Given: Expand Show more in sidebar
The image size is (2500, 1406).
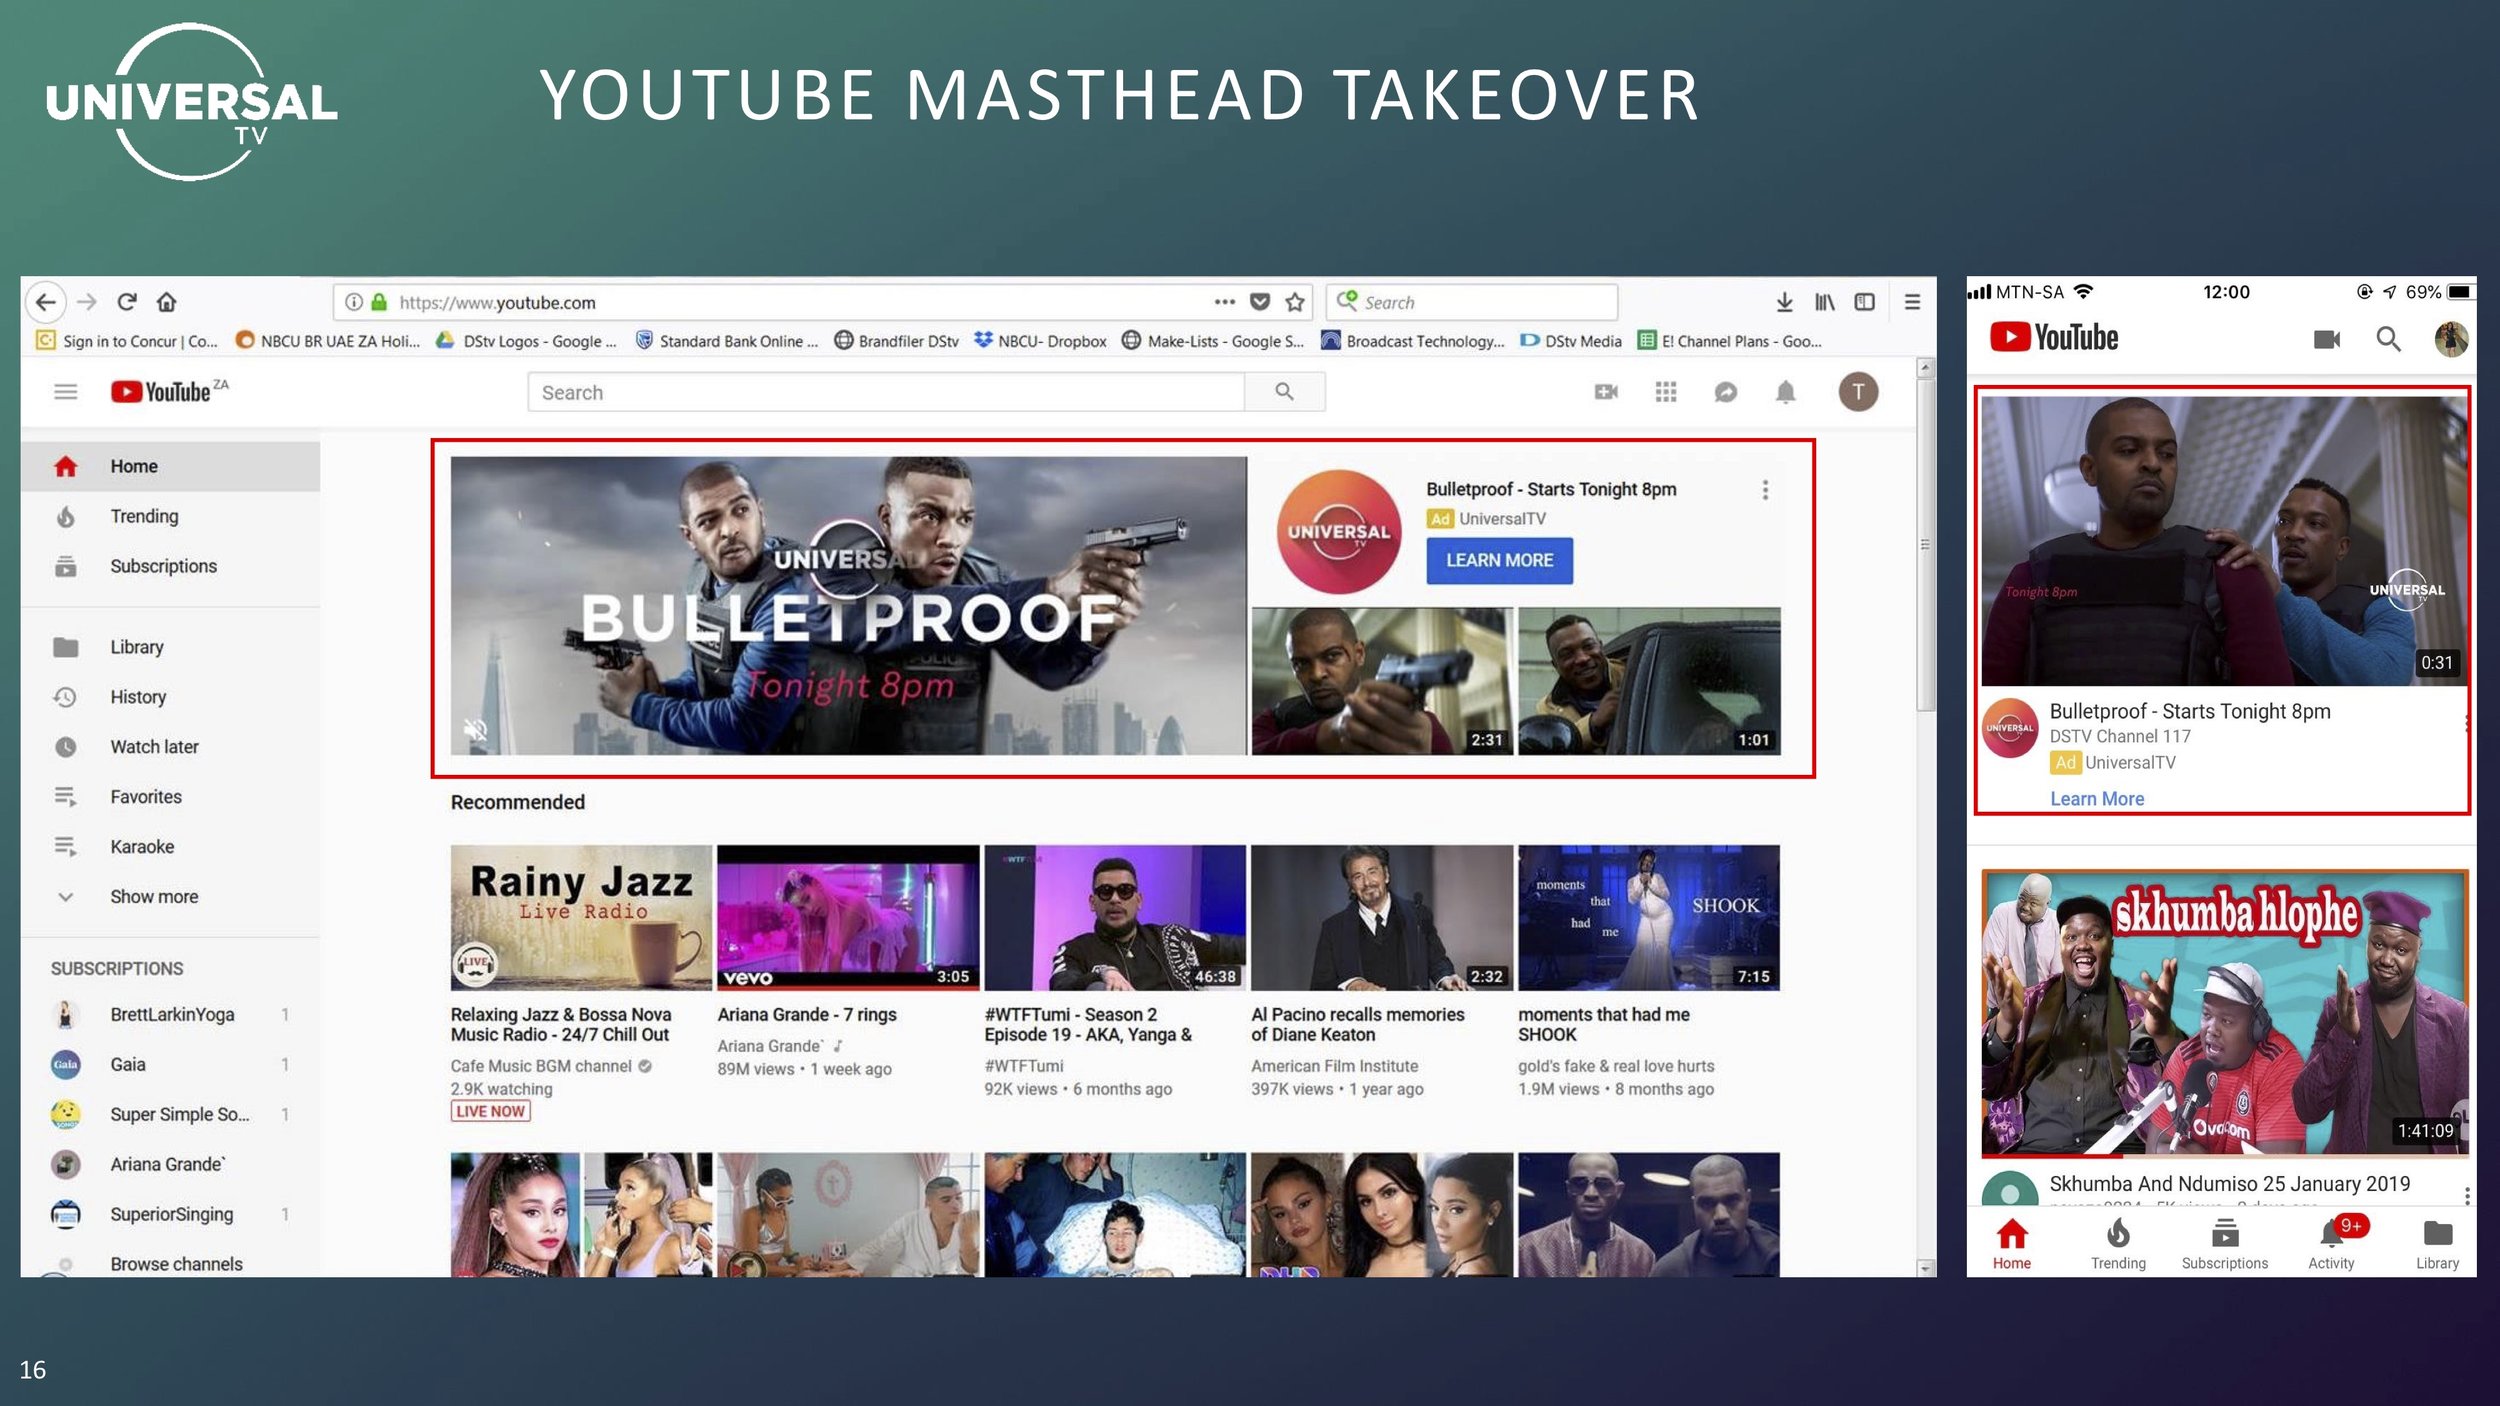Looking at the screenshot, I should tap(170, 897).
